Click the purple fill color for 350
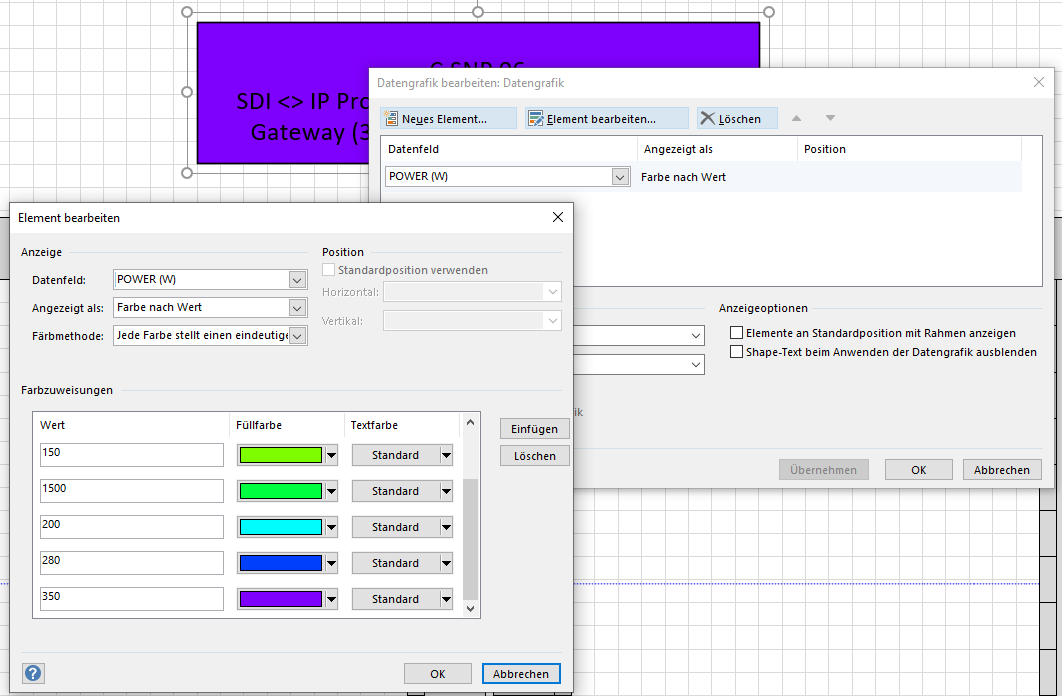 click(280, 599)
